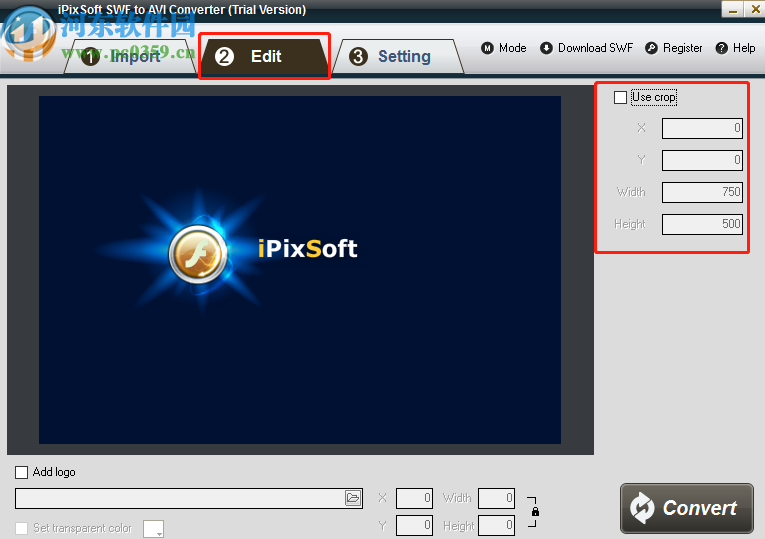Click the Help question mark icon
This screenshot has width=765, height=539.
pyautogui.click(x=722, y=48)
